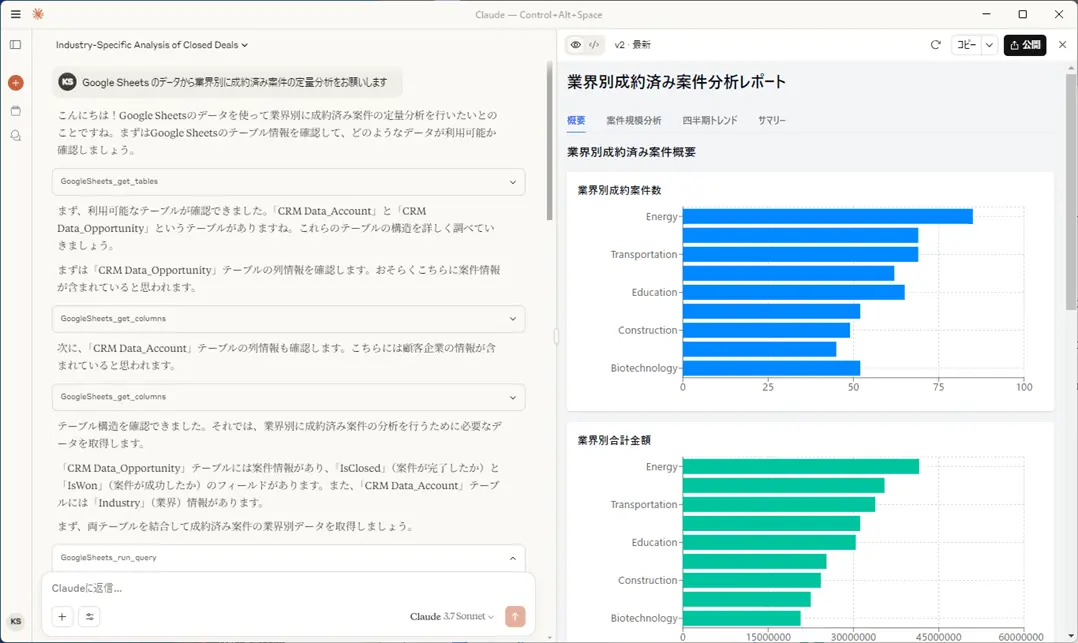Publish the artifact with the 公開 button
1078x643 pixels.
click(1027, 45)
